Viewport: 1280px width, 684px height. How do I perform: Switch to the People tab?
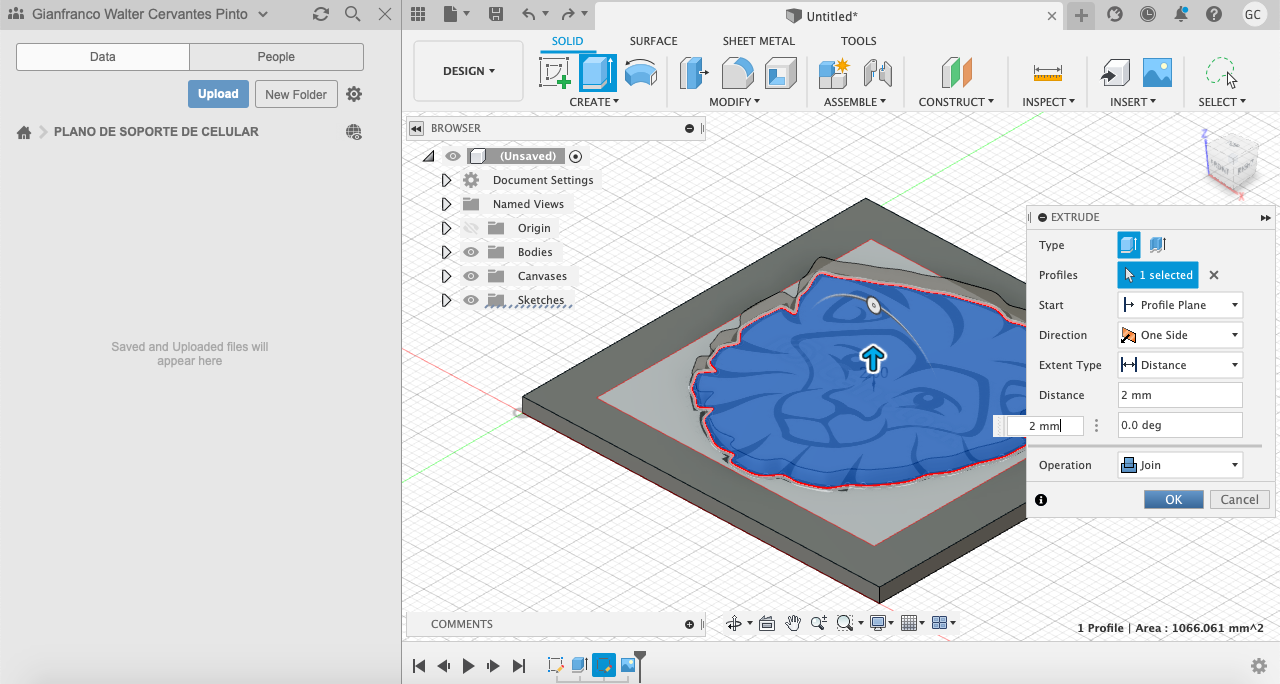pyautogui.click(x=276, y=57)
